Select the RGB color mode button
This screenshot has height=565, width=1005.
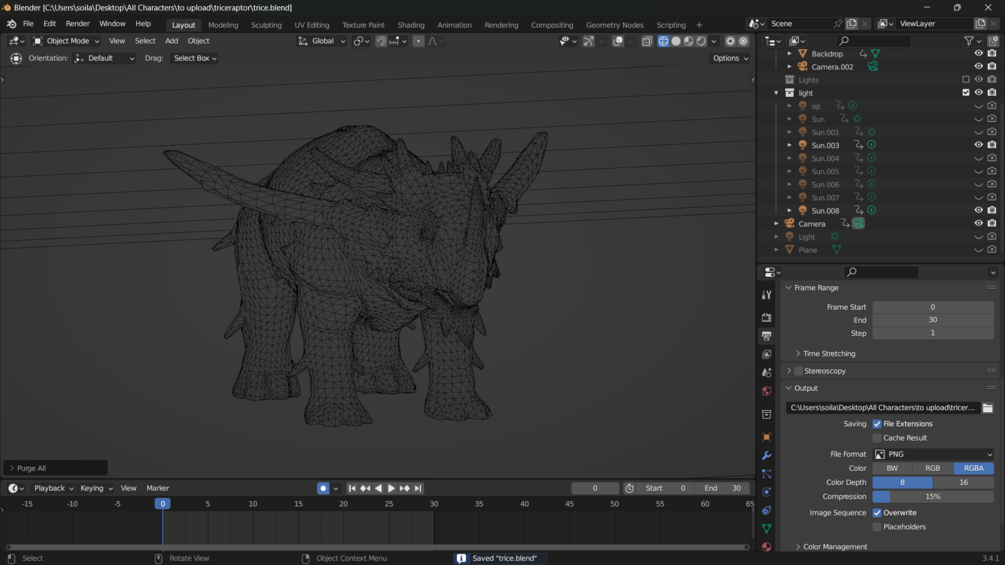click(x=932, y=468)
